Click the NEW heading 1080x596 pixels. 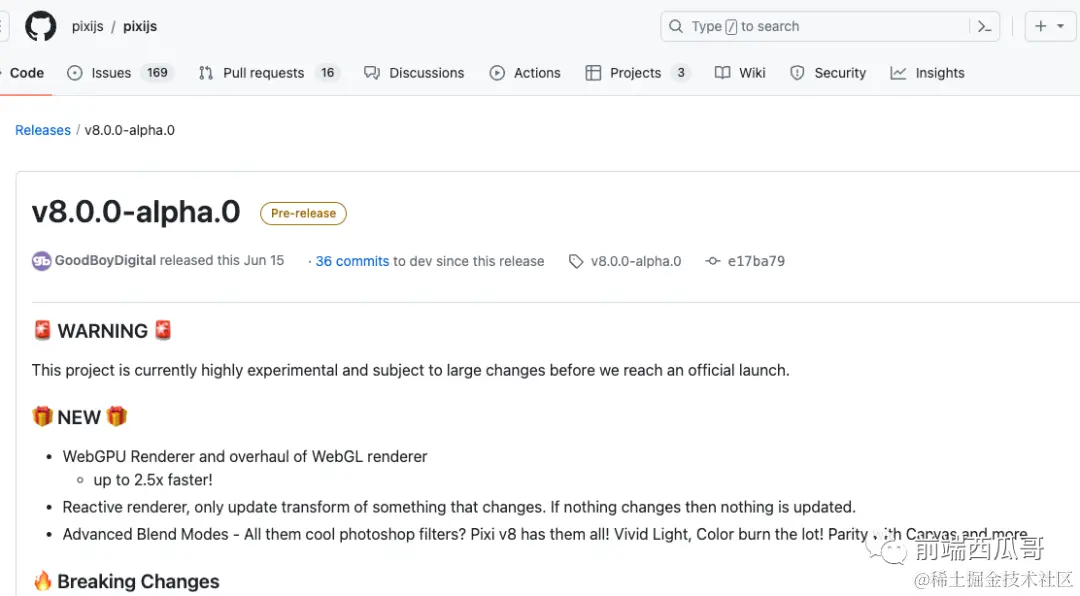79,418
